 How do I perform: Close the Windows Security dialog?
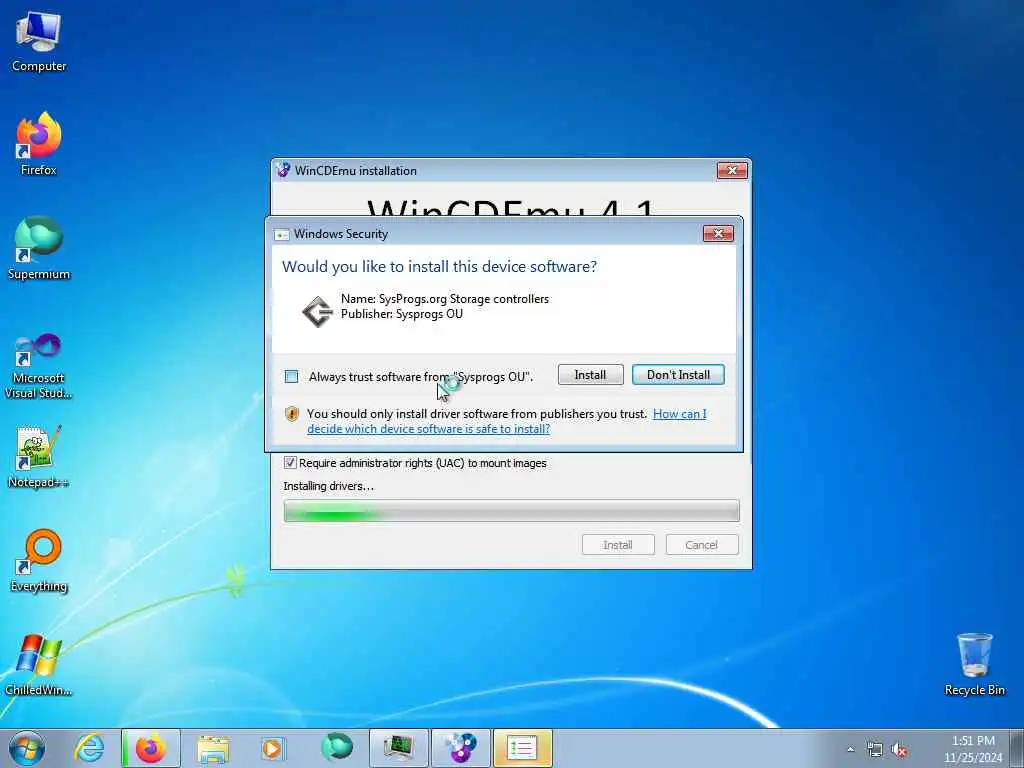[x=718, y=234]
